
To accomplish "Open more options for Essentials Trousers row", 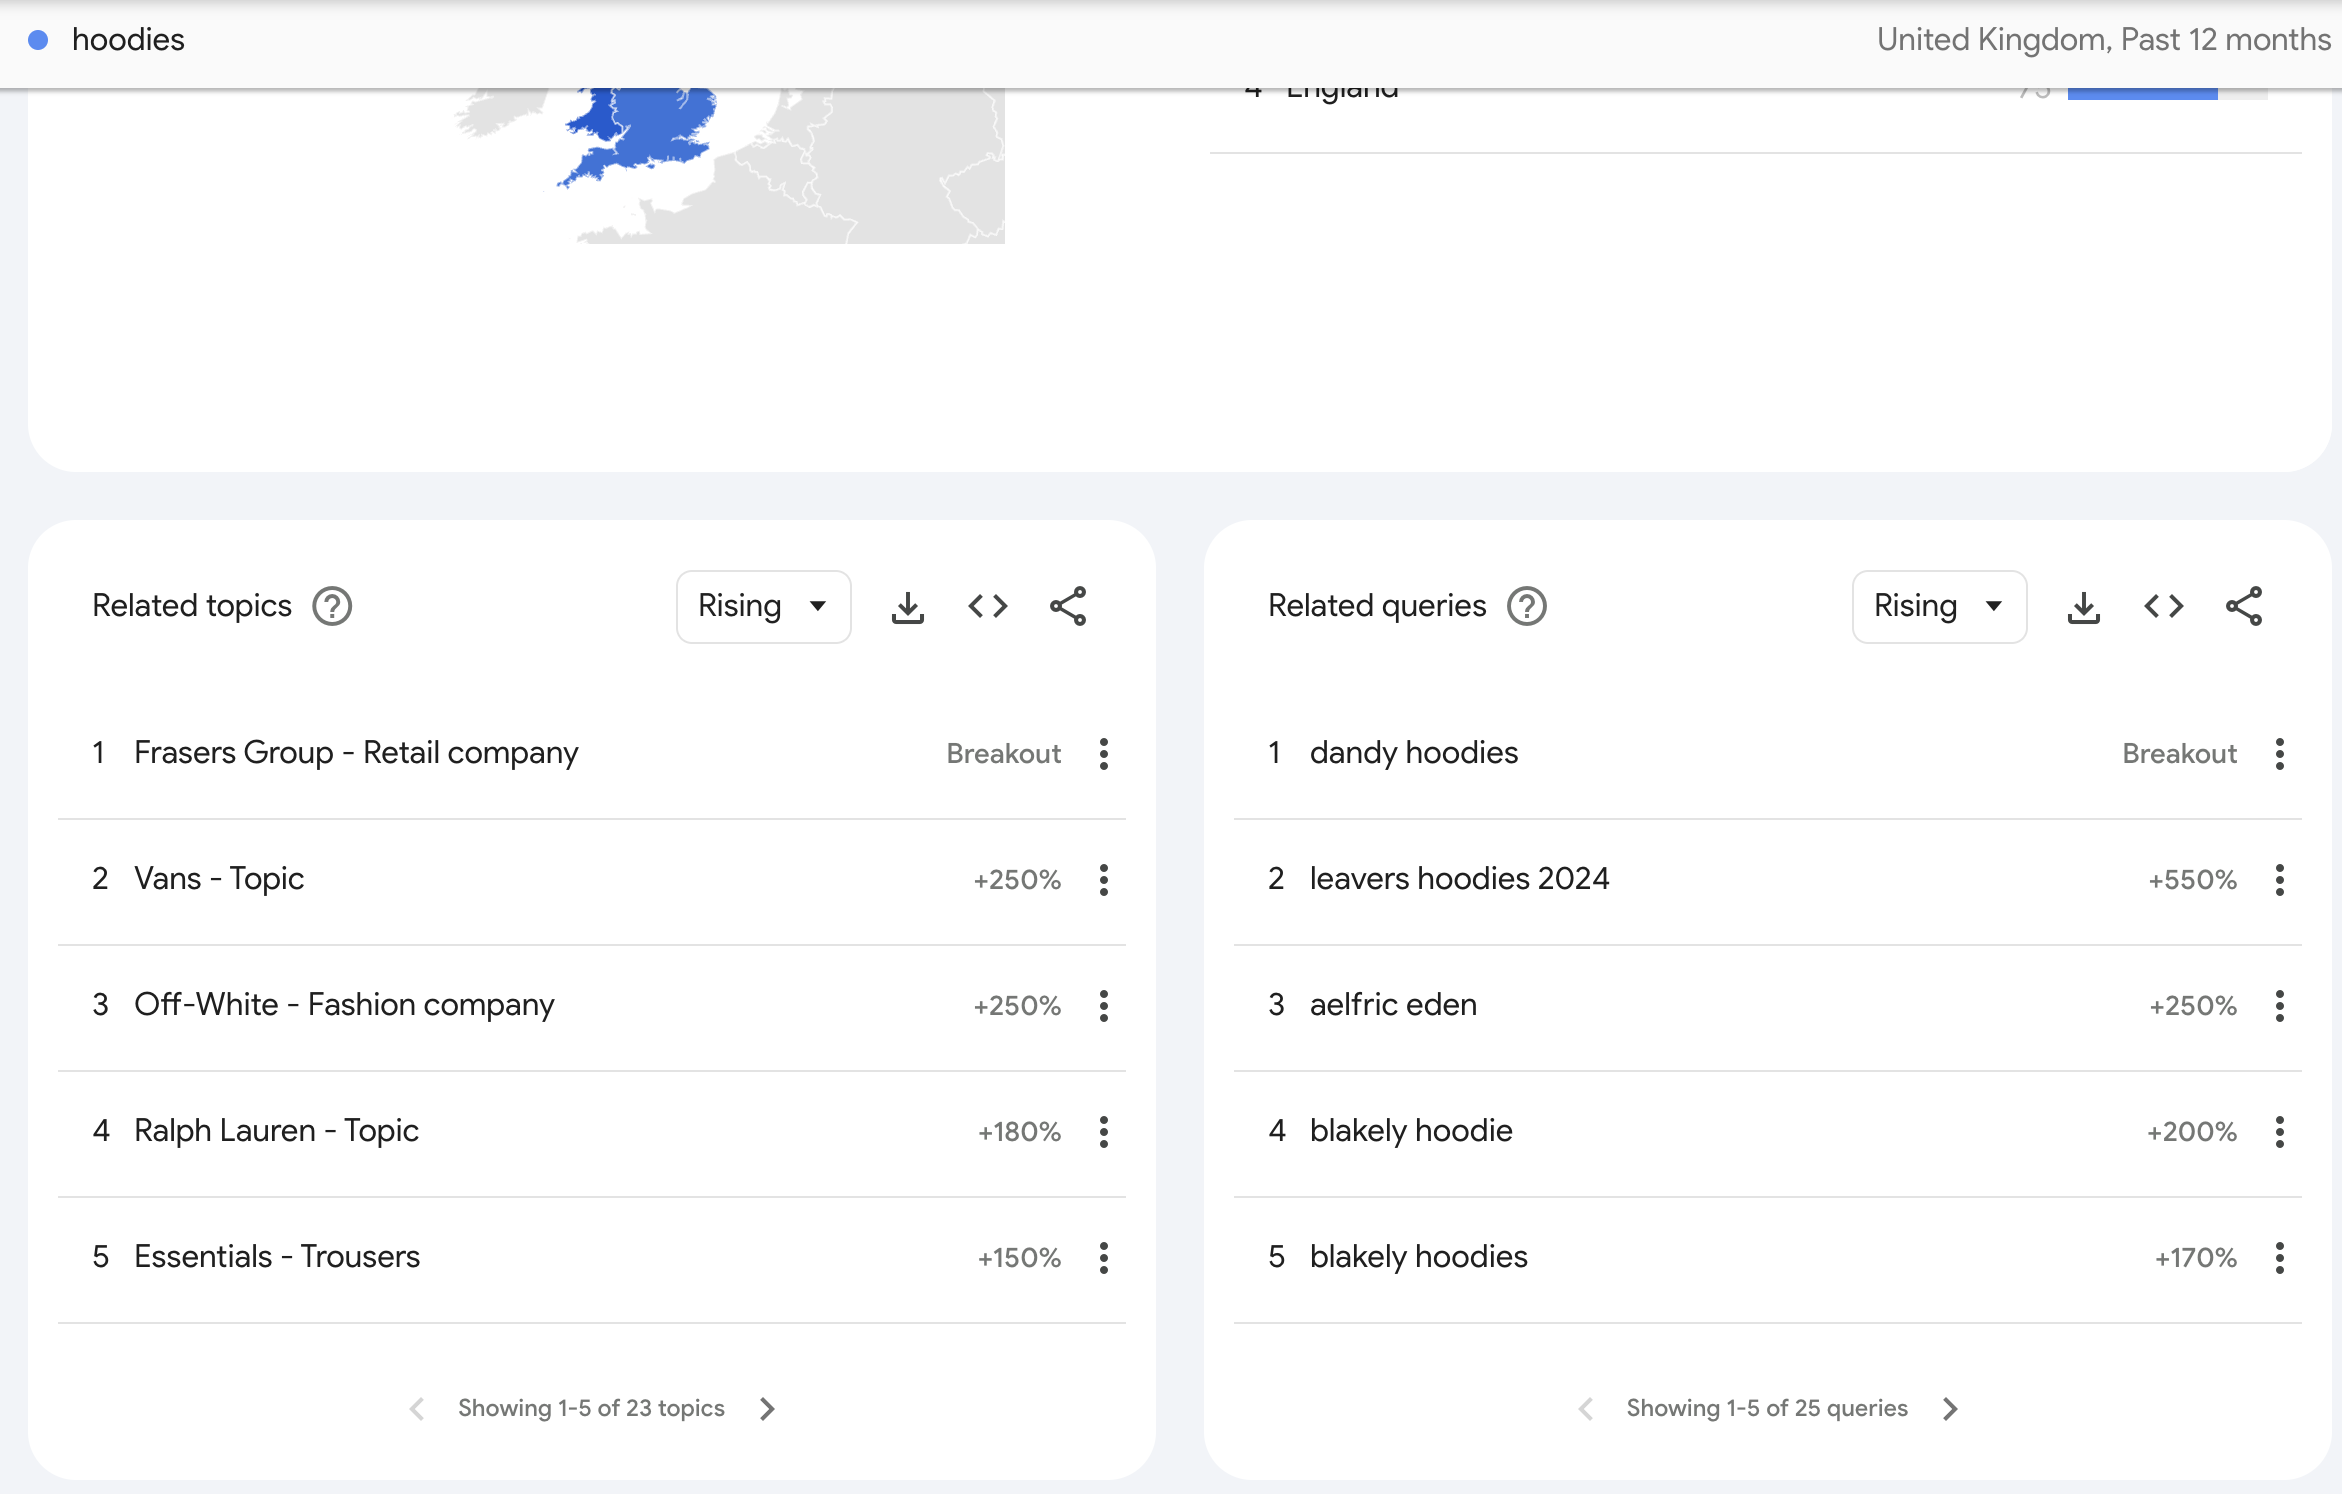I will [x=1104, y=1258].
